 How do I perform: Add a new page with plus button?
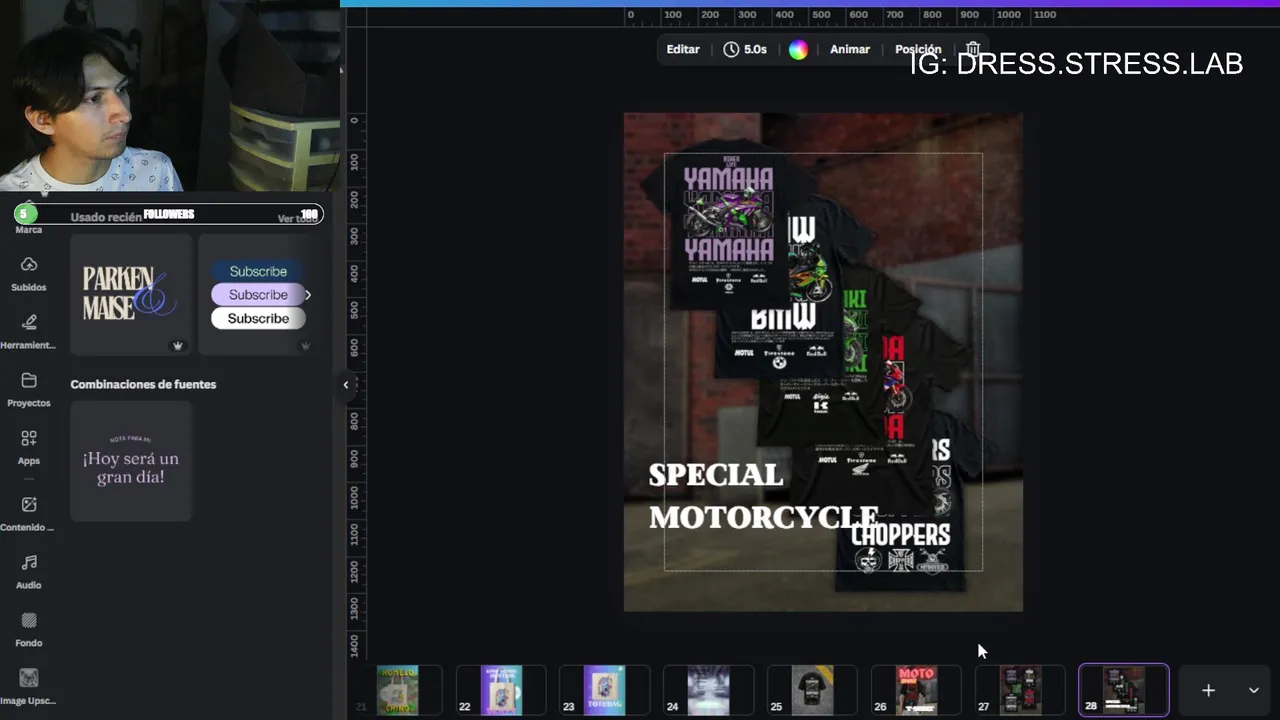[1208, 690]
